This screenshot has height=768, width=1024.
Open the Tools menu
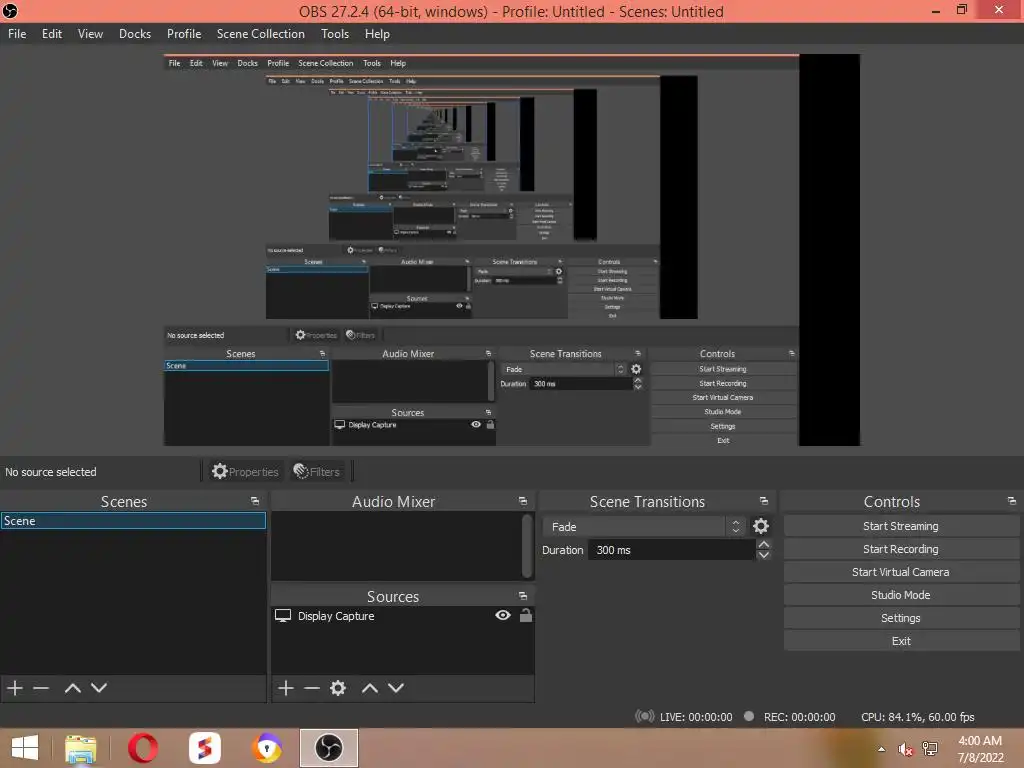[335, 34]
